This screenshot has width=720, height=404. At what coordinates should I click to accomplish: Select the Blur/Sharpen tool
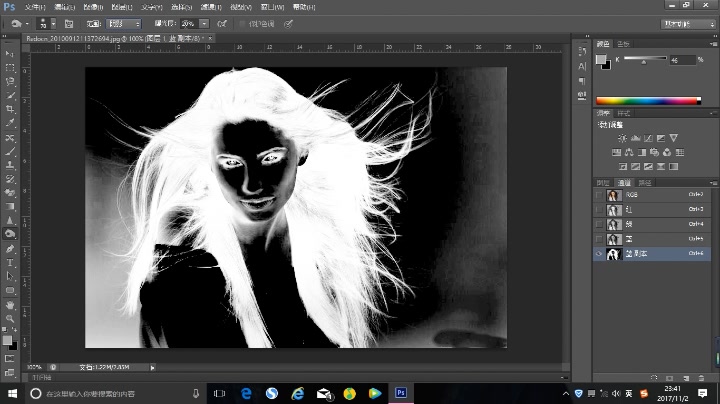tap(10, 220)
